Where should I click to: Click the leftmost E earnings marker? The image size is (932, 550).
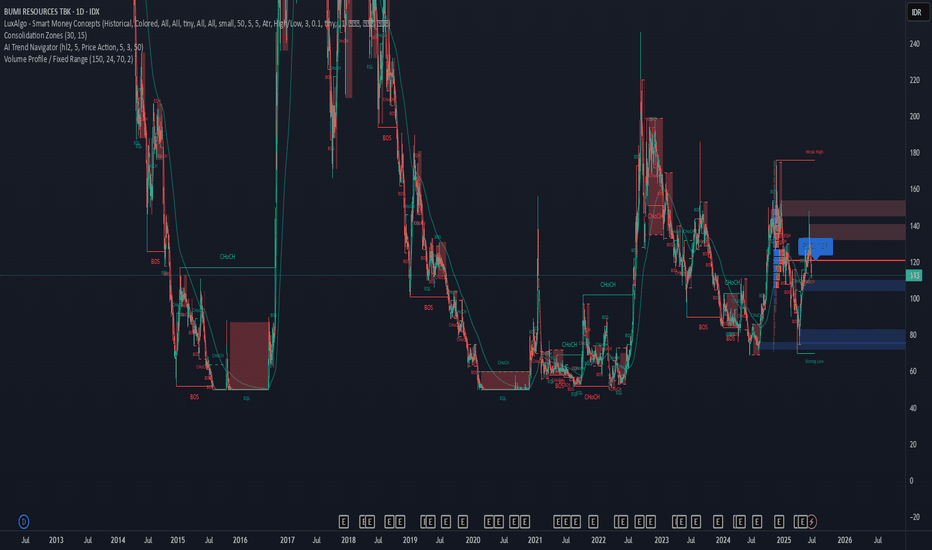[344, 521]
